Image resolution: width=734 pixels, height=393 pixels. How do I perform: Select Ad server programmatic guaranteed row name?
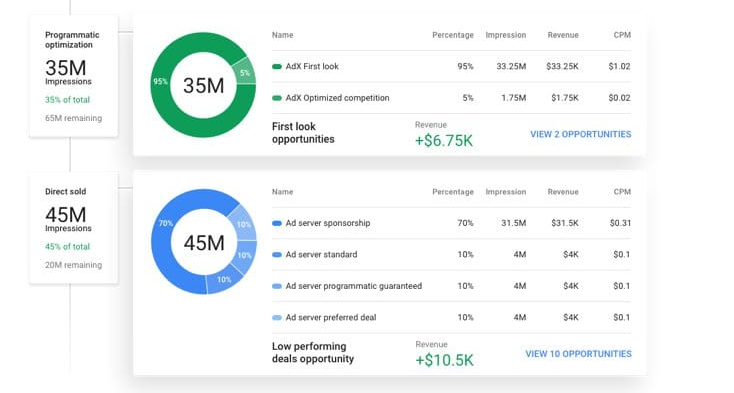click(353, 286)
